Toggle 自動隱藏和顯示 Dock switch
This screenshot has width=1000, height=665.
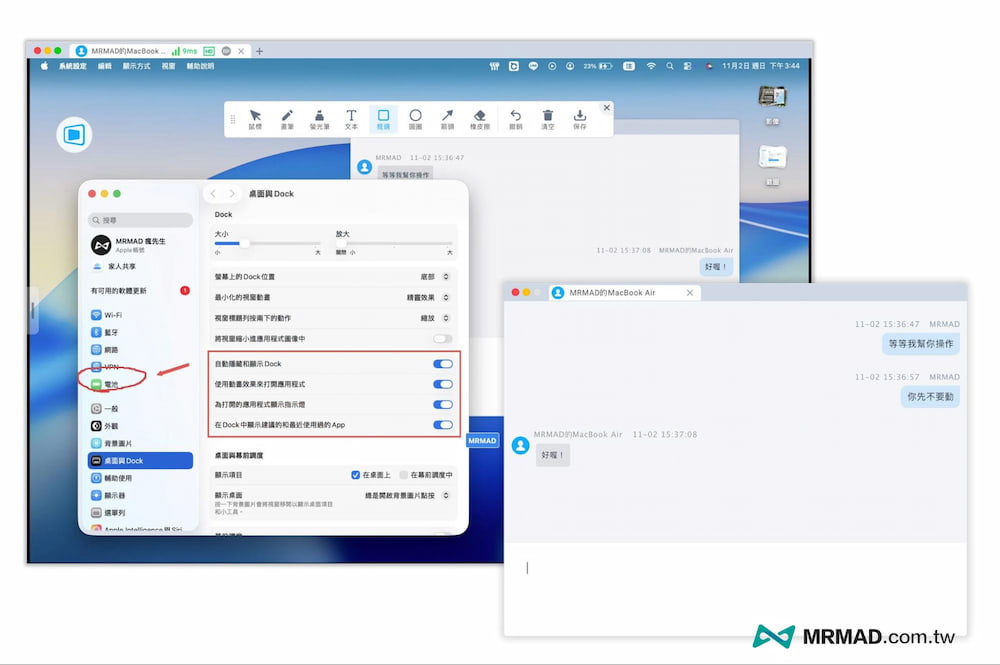(x=442, y=364)
